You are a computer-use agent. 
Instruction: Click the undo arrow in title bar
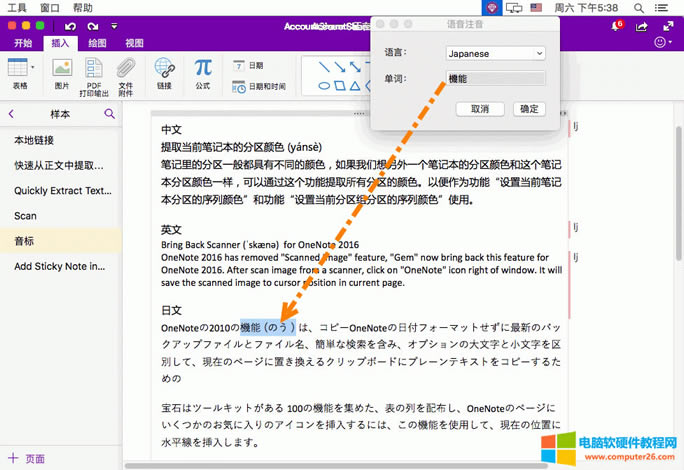(68, 26)
